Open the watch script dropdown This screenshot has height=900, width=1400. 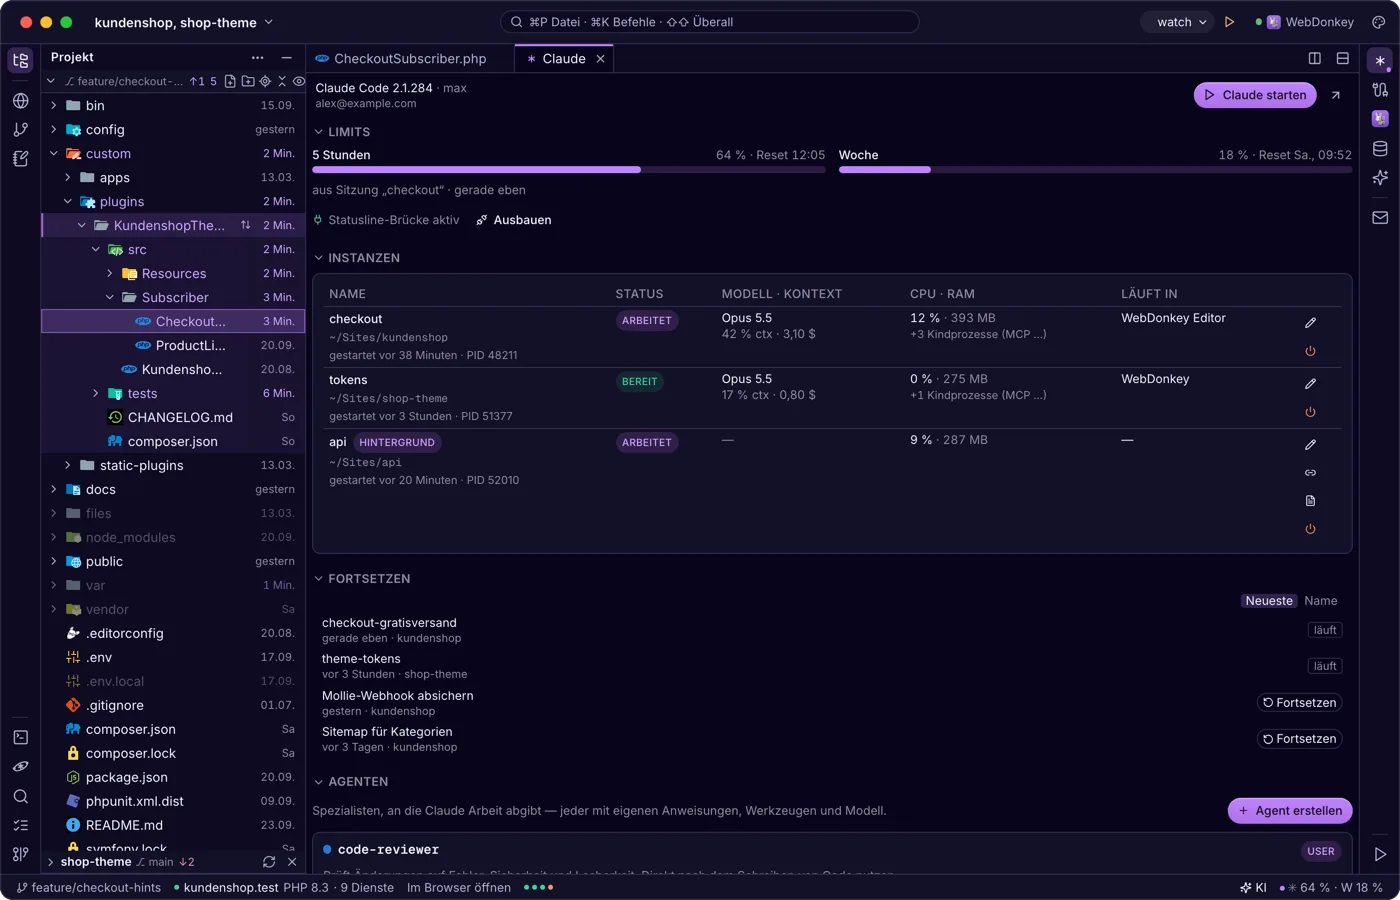[1177, 22]
